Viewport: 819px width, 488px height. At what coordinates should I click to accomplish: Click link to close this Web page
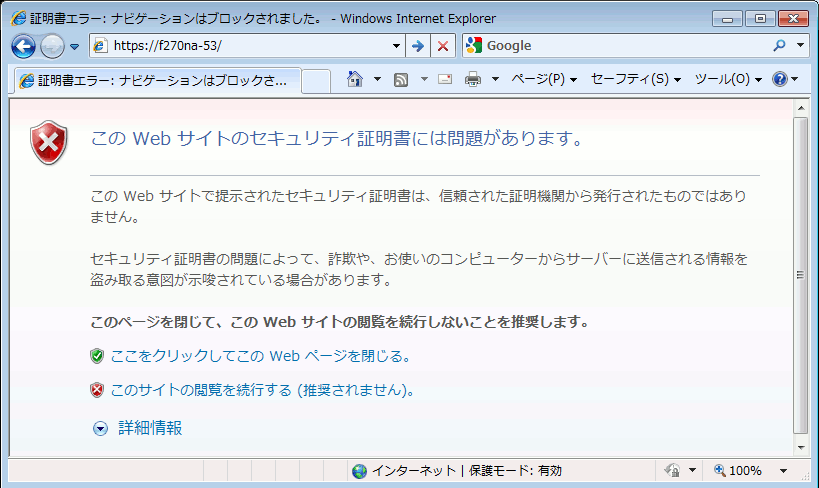click(260, 355)
